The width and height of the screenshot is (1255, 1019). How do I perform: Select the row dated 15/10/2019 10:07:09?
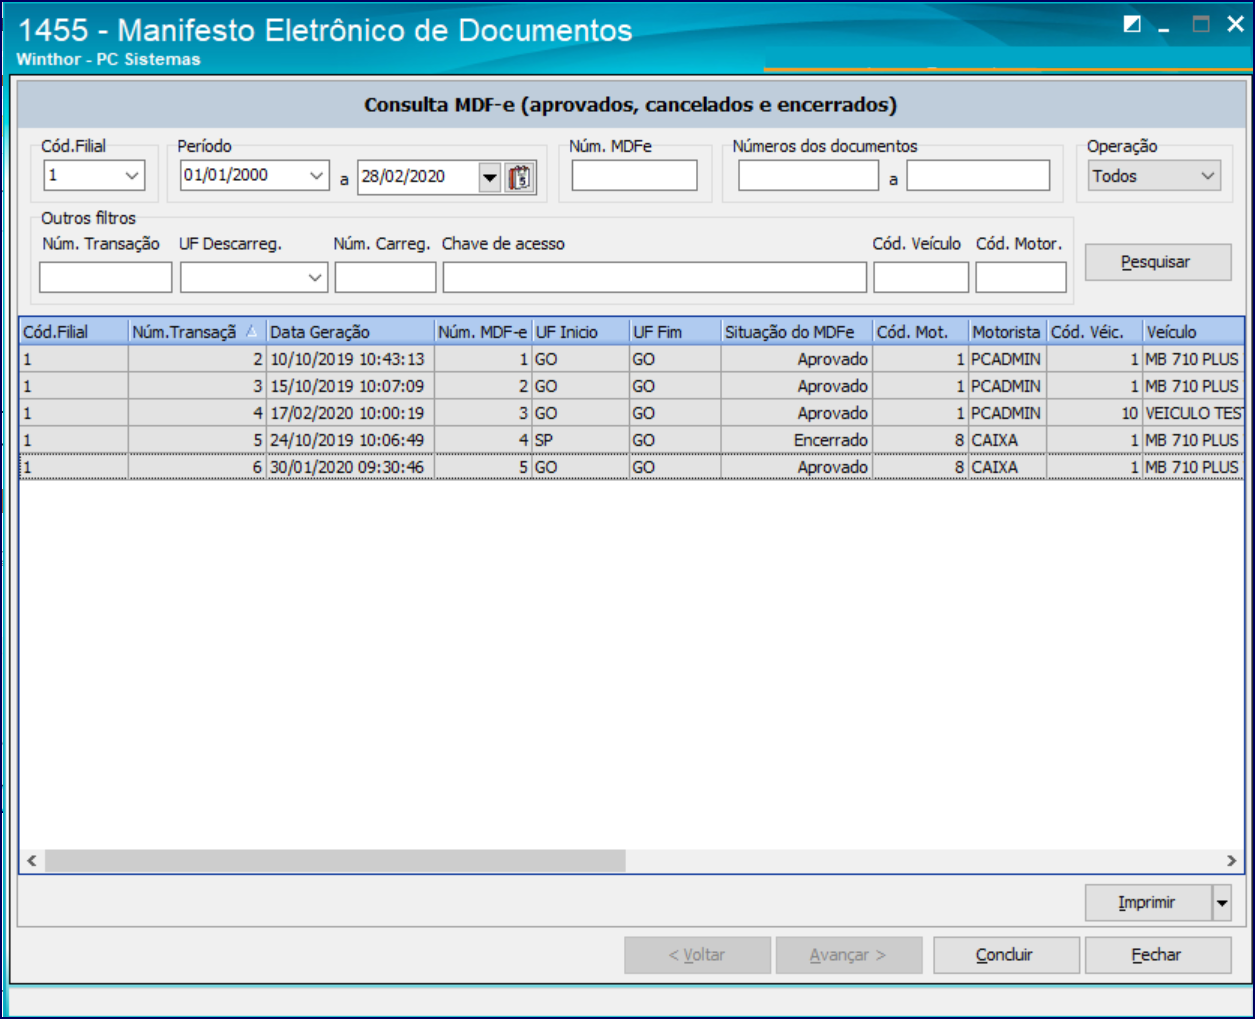[632, 386]
